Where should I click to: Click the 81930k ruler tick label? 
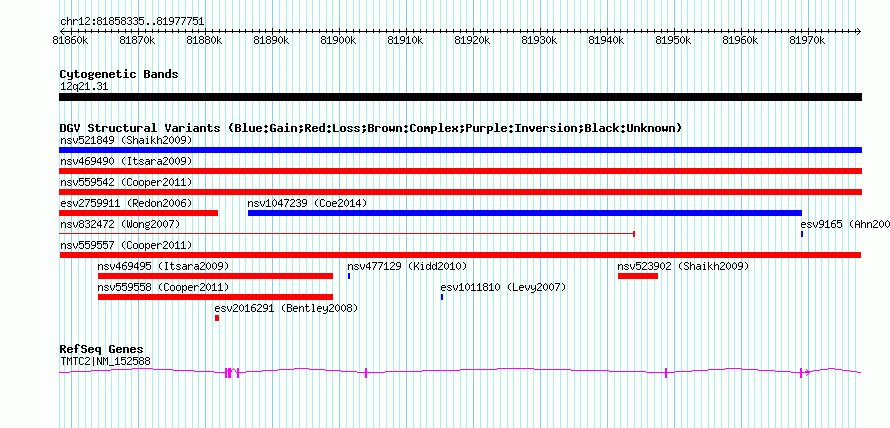(539, 40)
